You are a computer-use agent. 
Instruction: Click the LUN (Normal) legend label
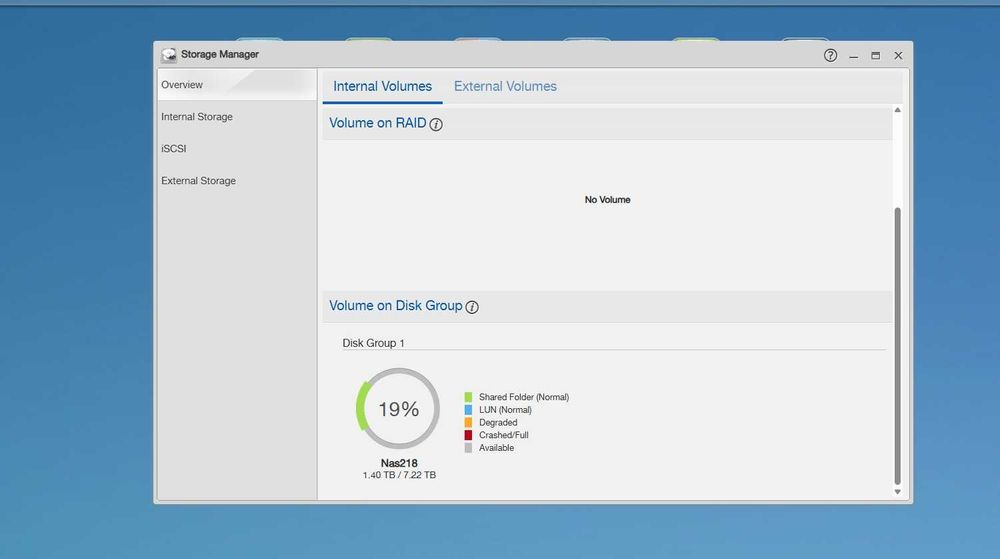[x=505, y=410]
